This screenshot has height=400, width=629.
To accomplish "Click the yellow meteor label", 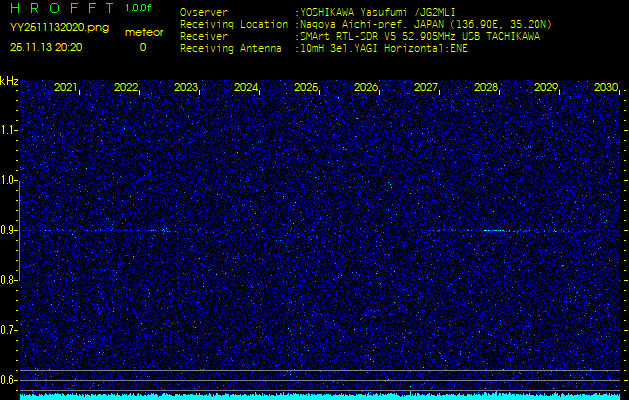I will pyautogui.click(x=144, y=32).
